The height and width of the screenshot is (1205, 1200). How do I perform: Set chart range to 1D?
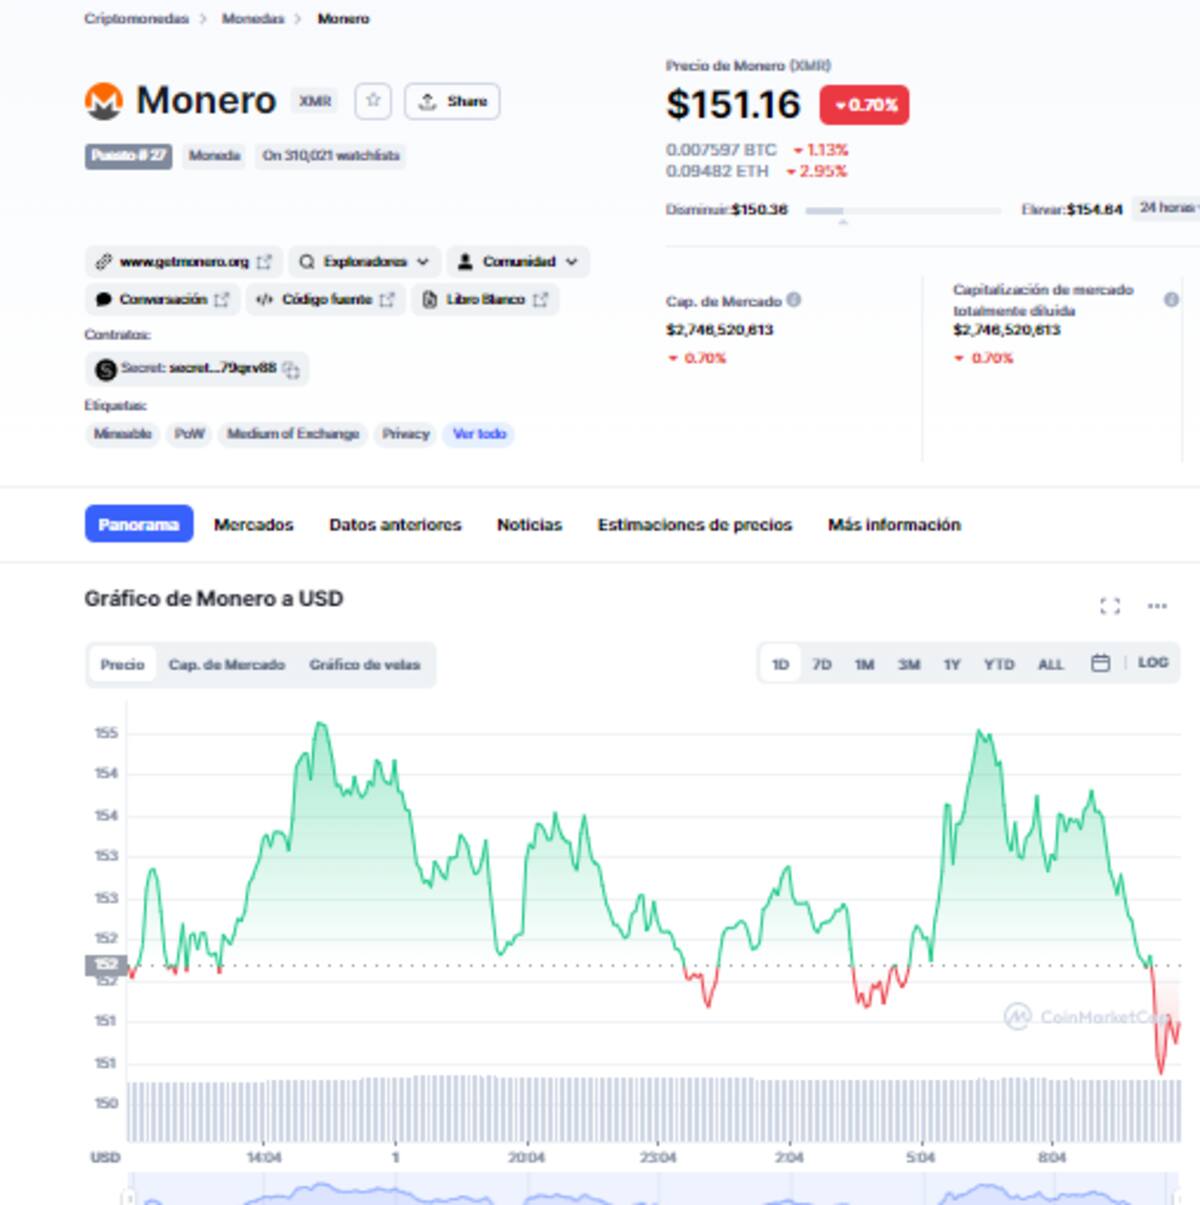[781, 664]
